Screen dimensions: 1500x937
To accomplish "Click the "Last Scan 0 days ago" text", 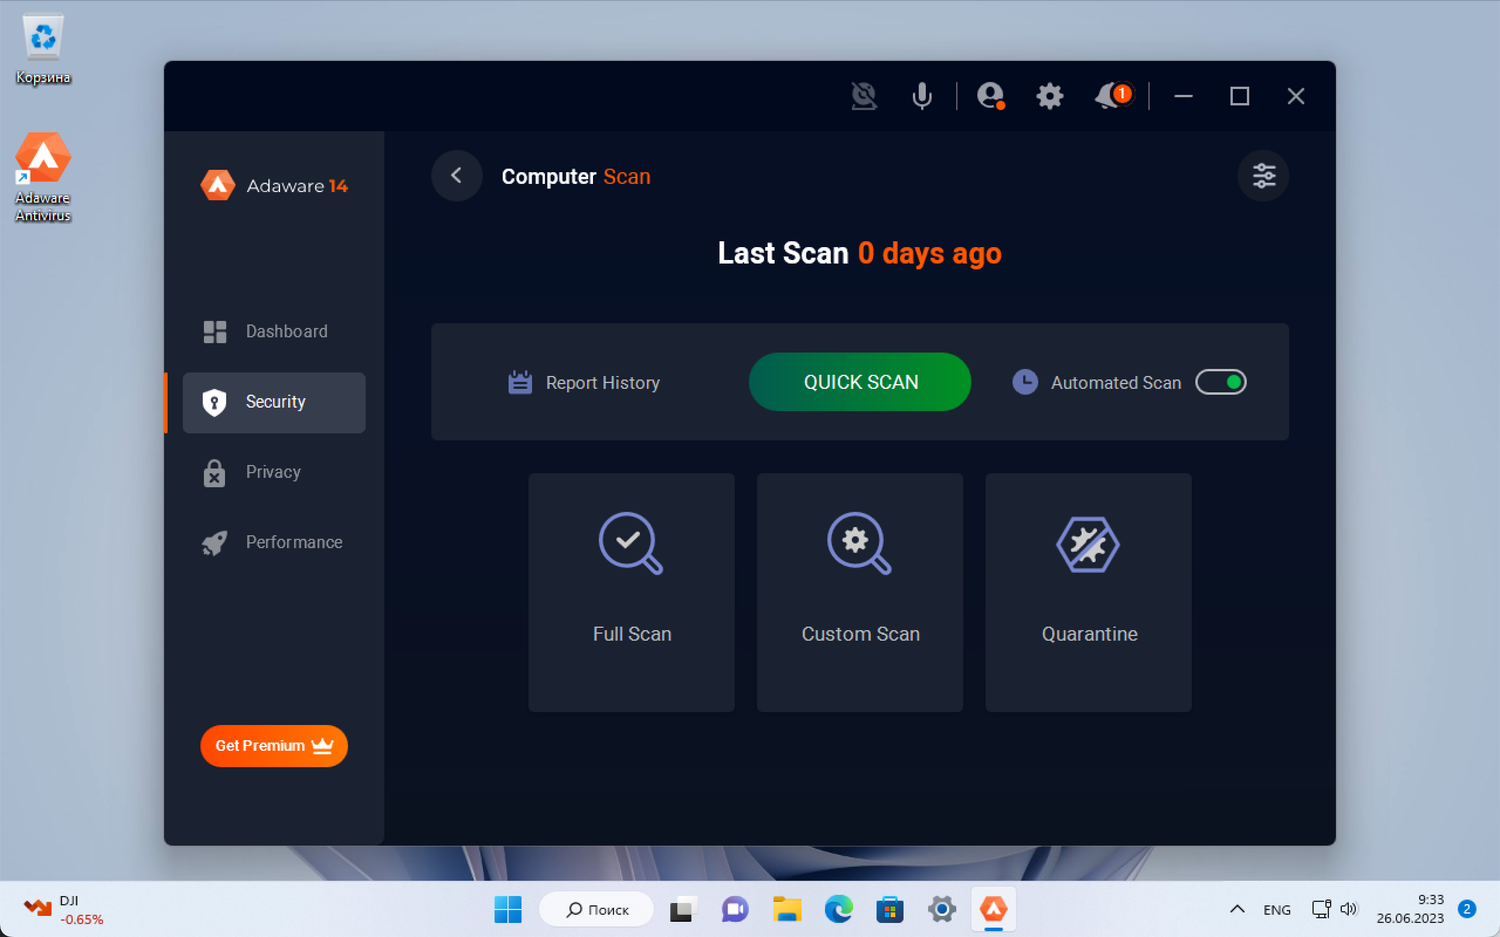I will tap(860, 254).
